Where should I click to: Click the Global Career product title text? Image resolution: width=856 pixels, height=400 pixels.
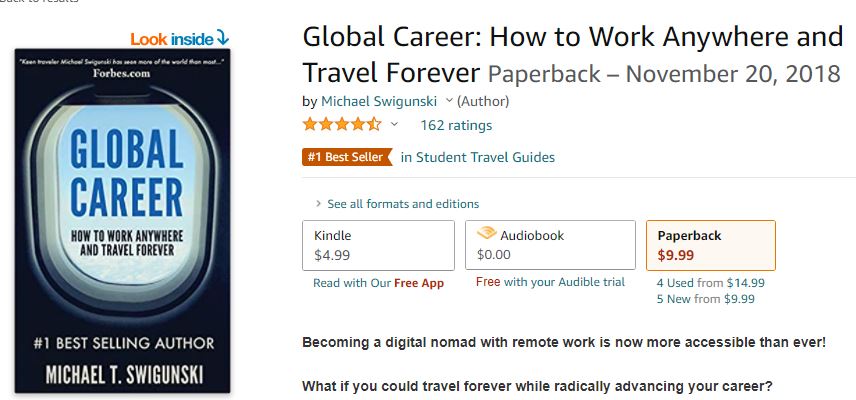573,55
